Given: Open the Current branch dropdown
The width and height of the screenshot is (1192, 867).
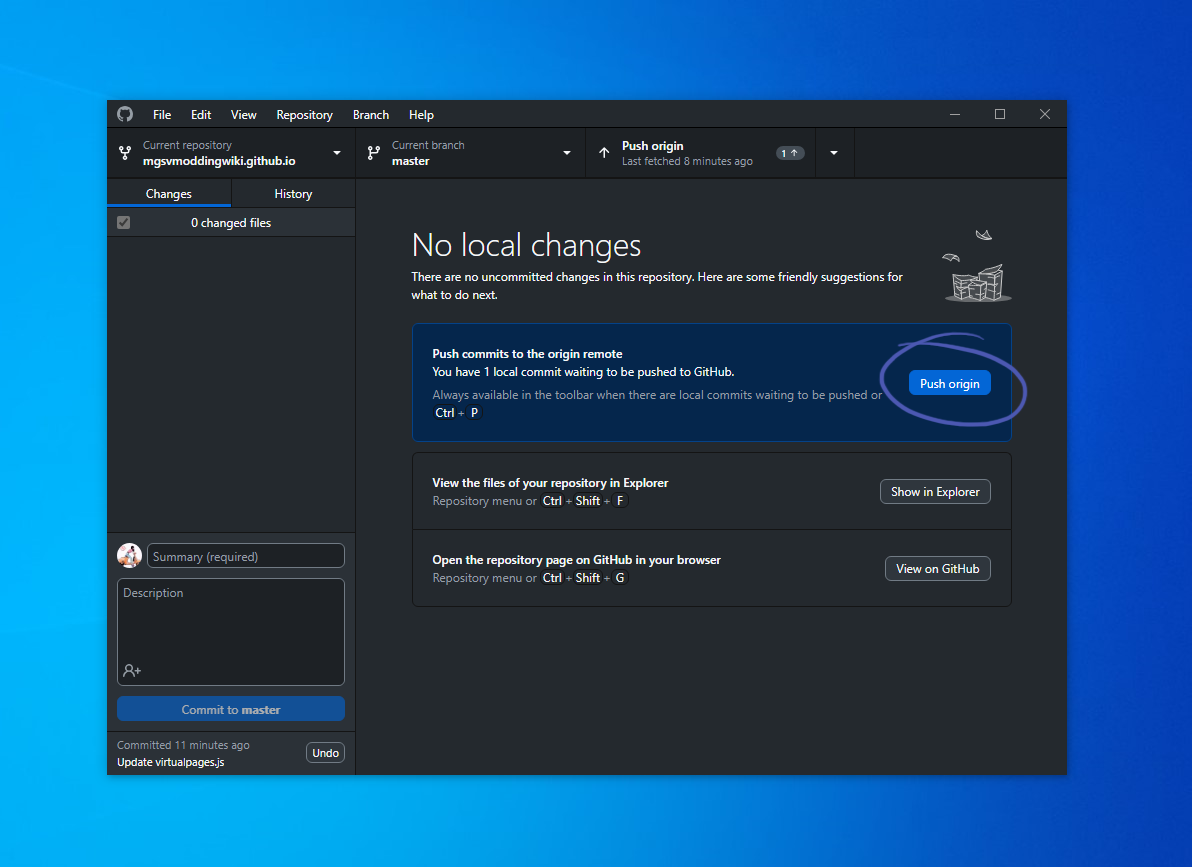Looking at the screenshot, I should point(566,152).
